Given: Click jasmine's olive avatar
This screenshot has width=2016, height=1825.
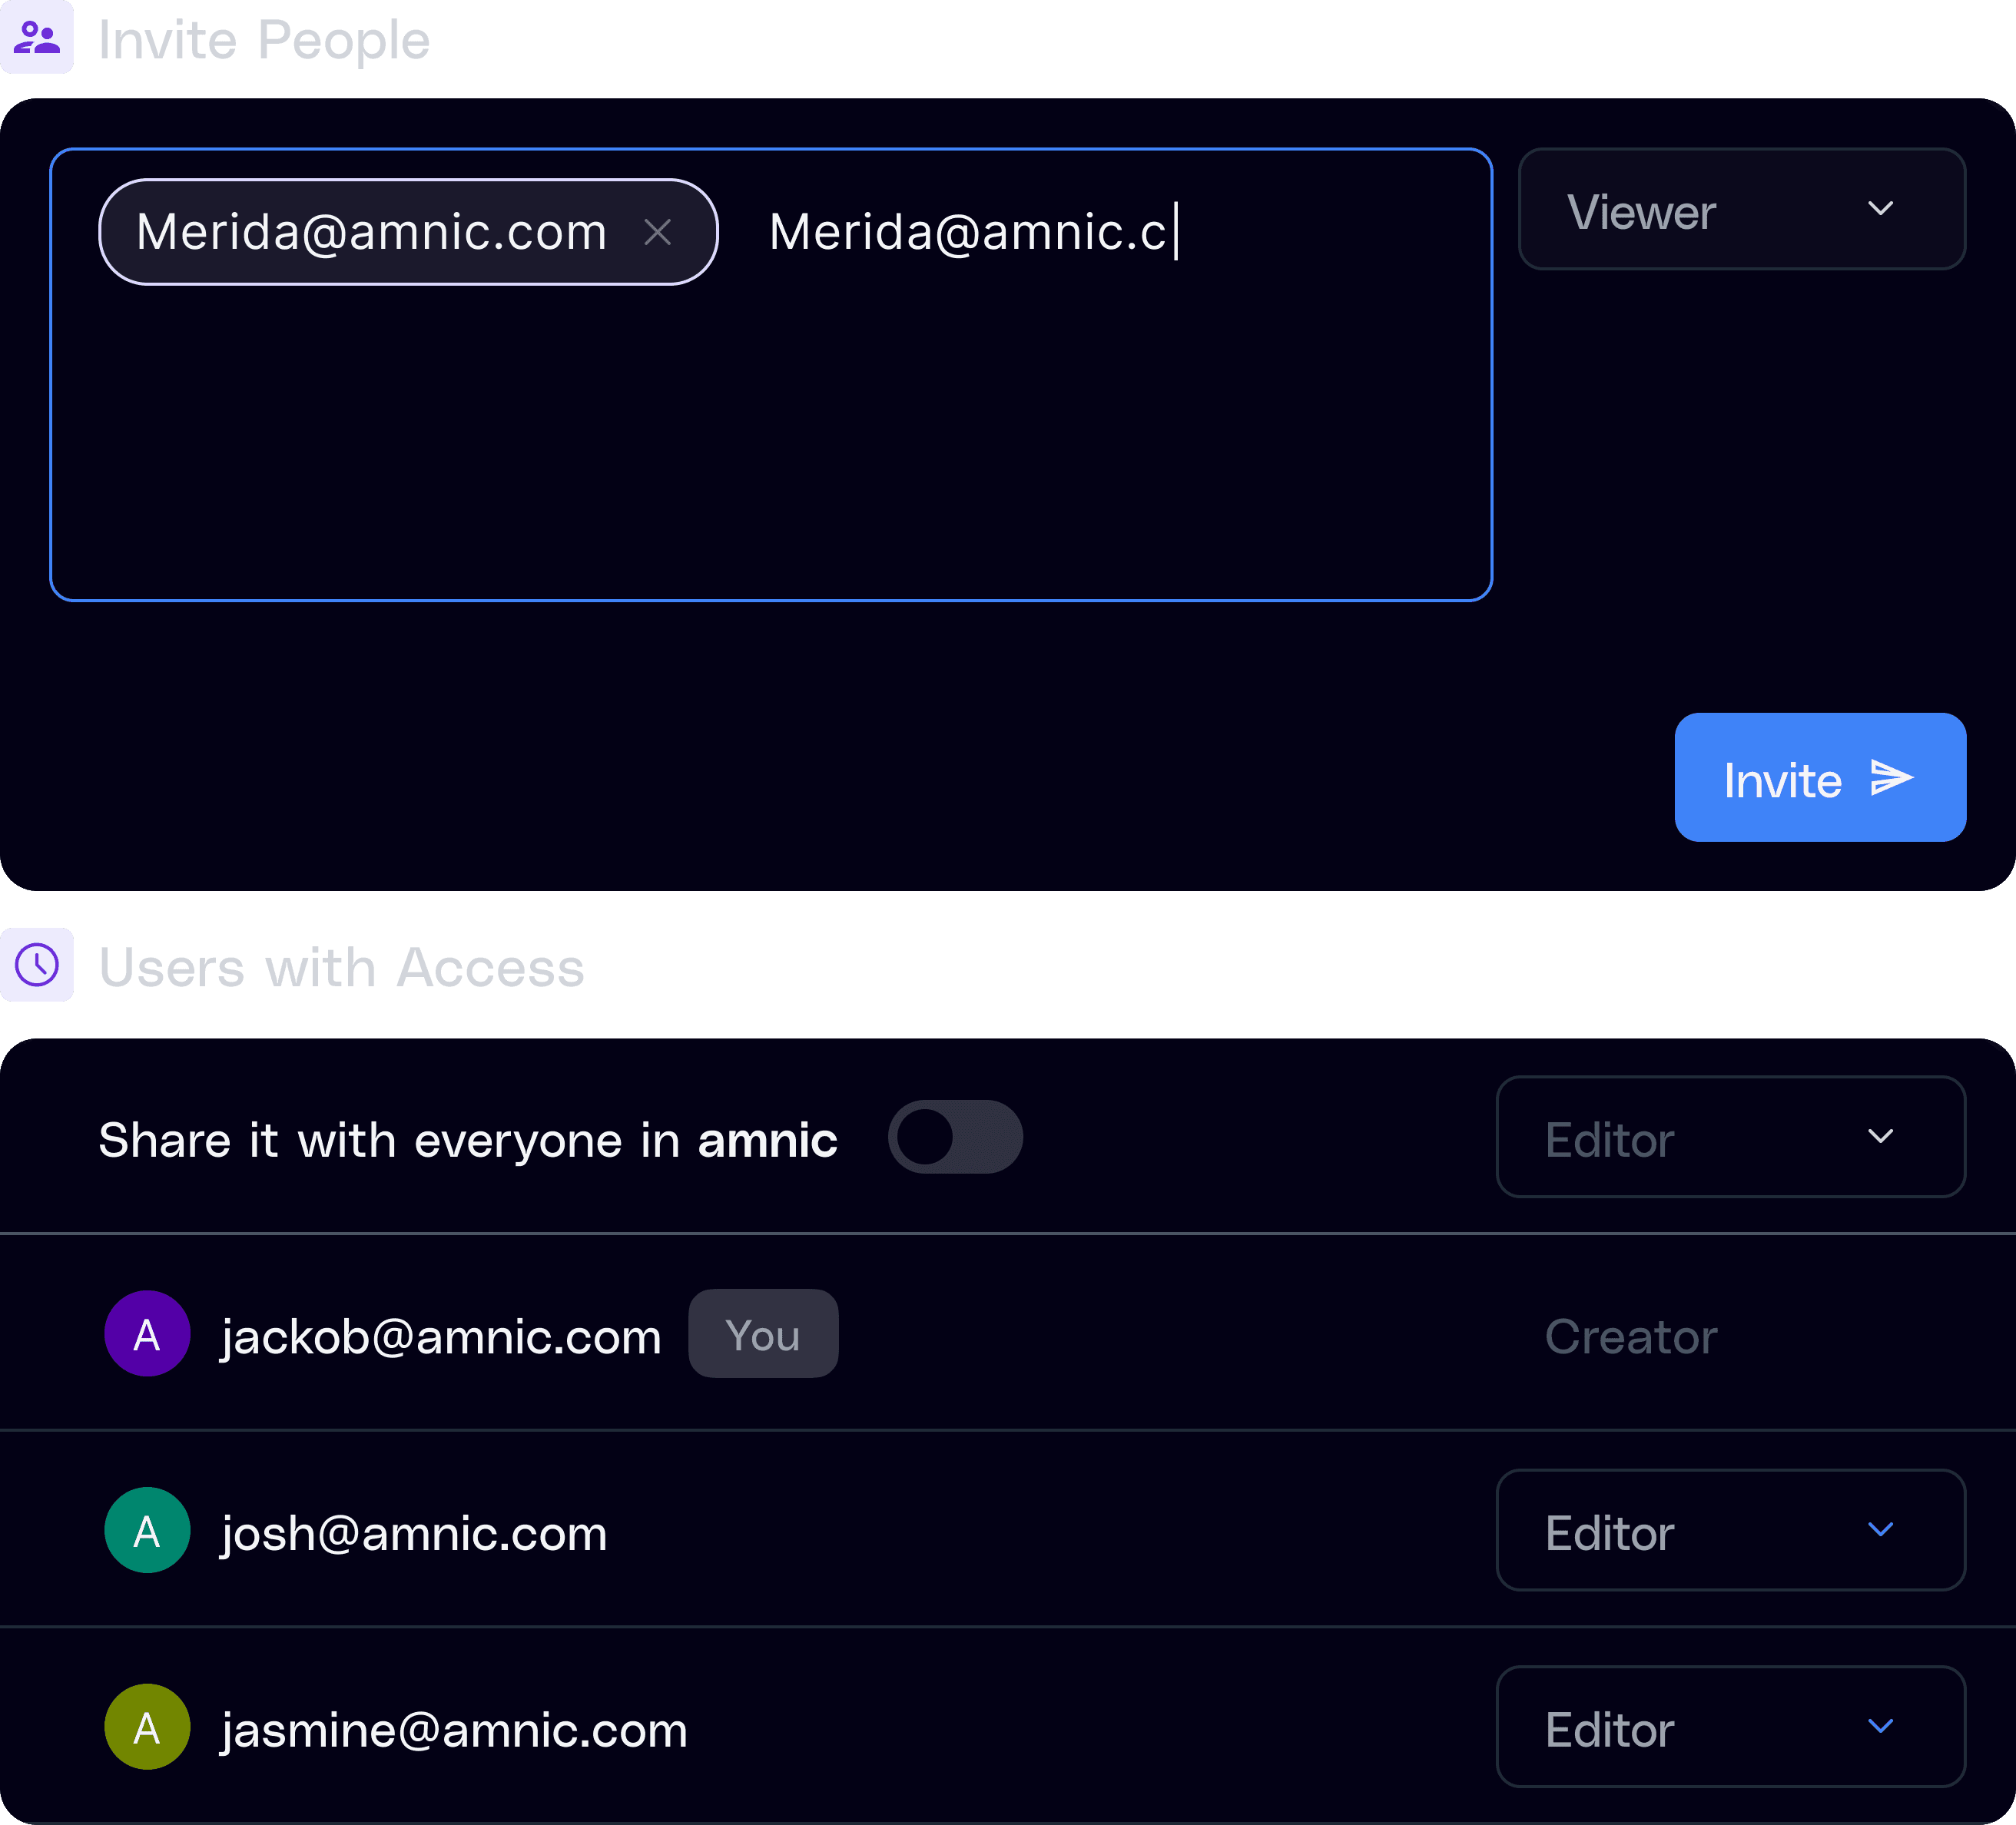Looking at the screenshot, I should click(x=147, y=1727).
